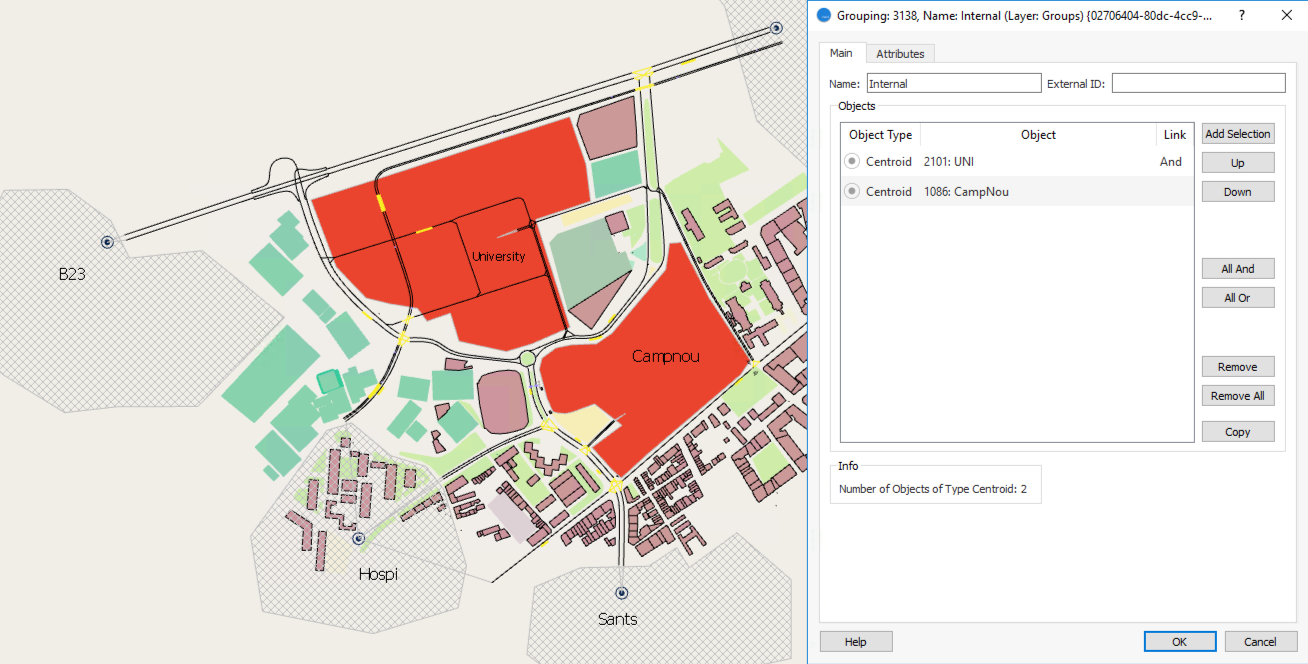Click the B23 centroid marker on map
The image size is (1308, 664).
click(107, 241)
